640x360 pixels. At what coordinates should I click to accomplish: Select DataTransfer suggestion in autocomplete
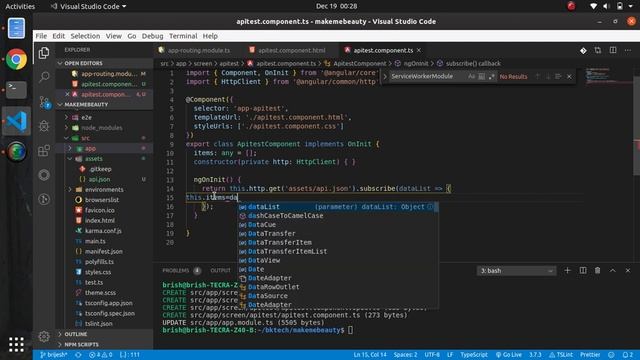338,233
